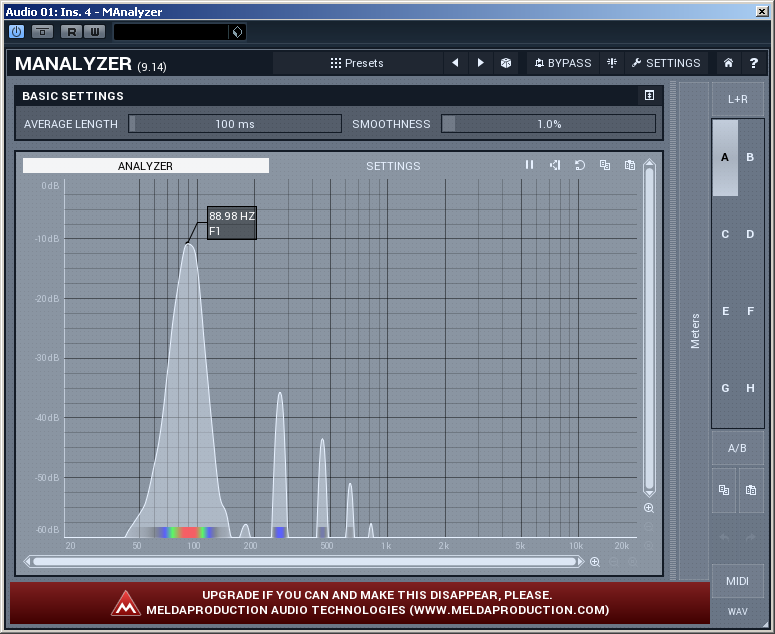Expand the Meters side panel
775x634 pixels.
pyautogui.click(x=694, y=330)
